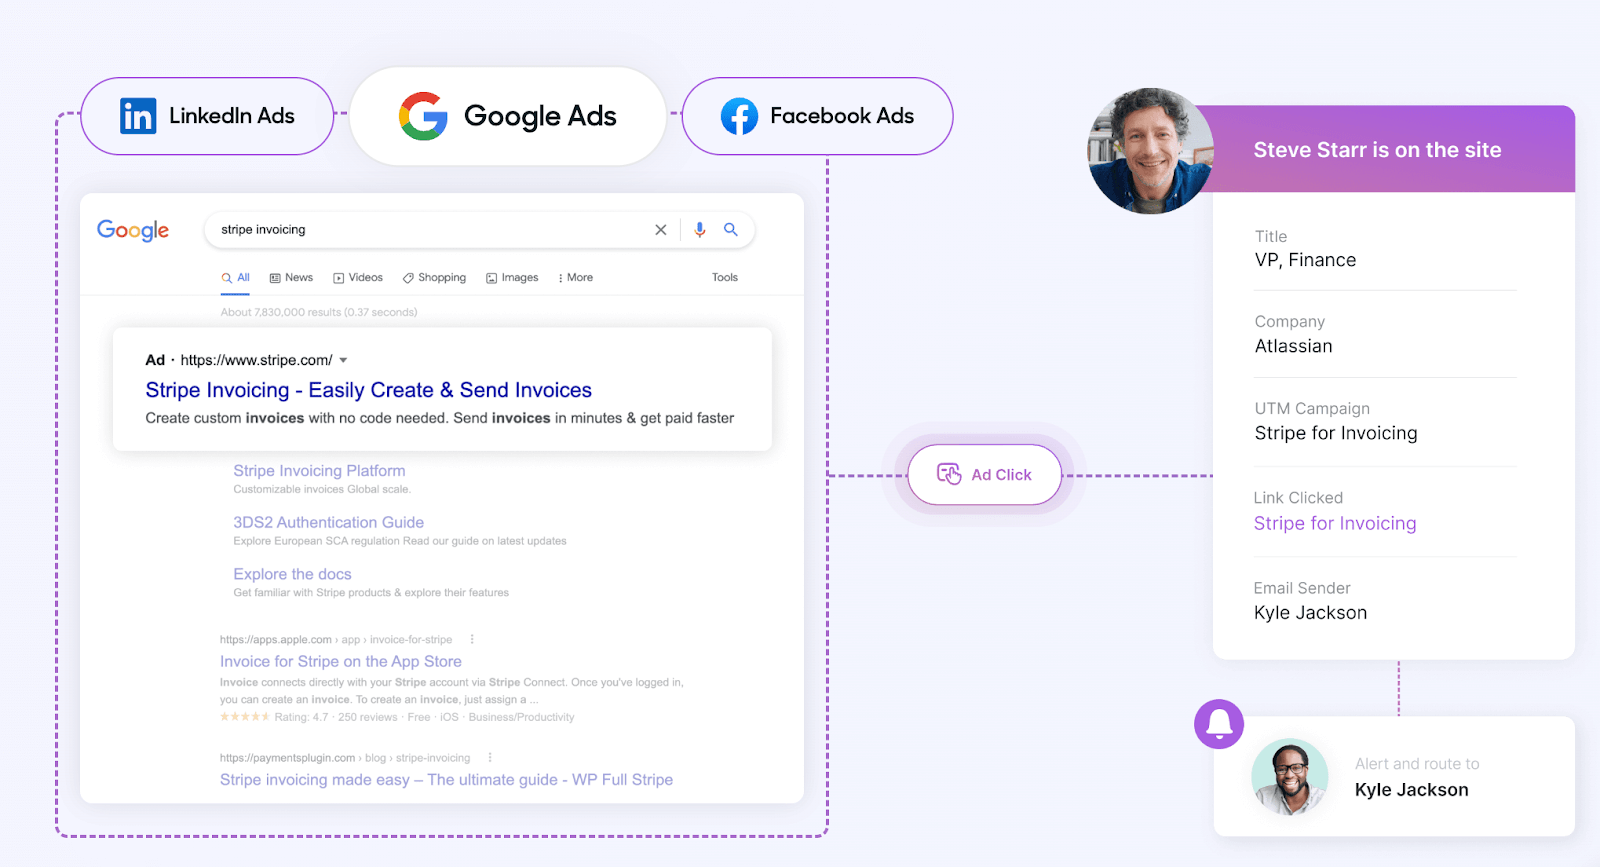Switch to the Videos tab
The height and width of the screenshot is (867, 1600).
[358, 278]
